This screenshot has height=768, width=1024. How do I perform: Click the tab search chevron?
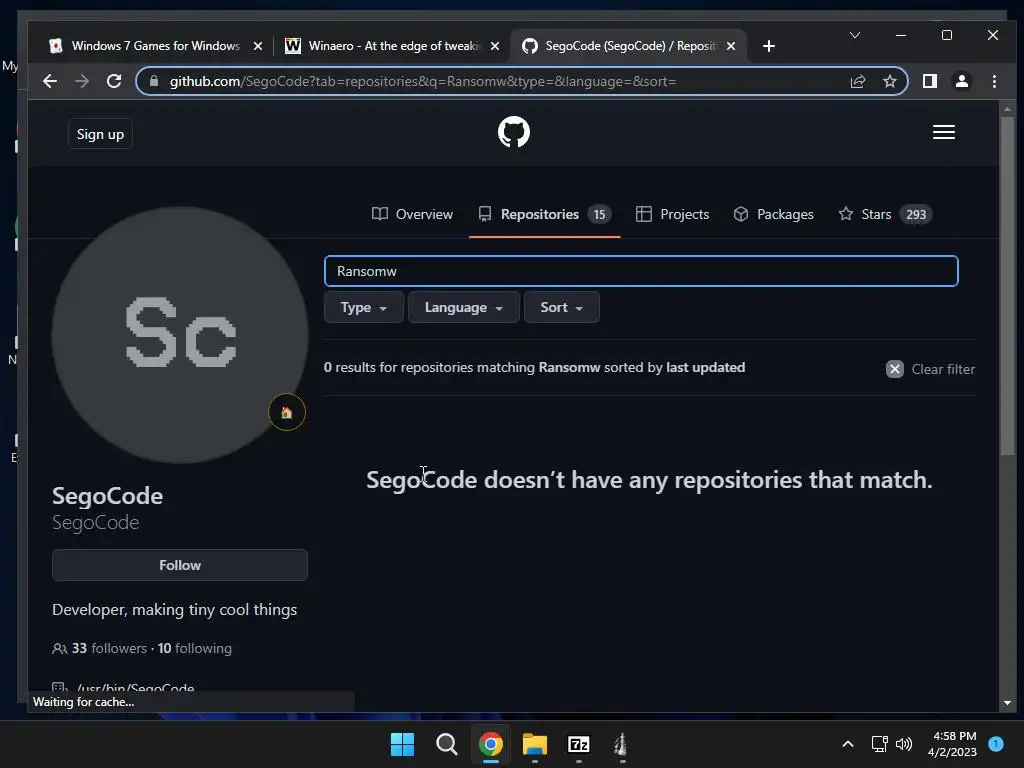coord(855,35)
